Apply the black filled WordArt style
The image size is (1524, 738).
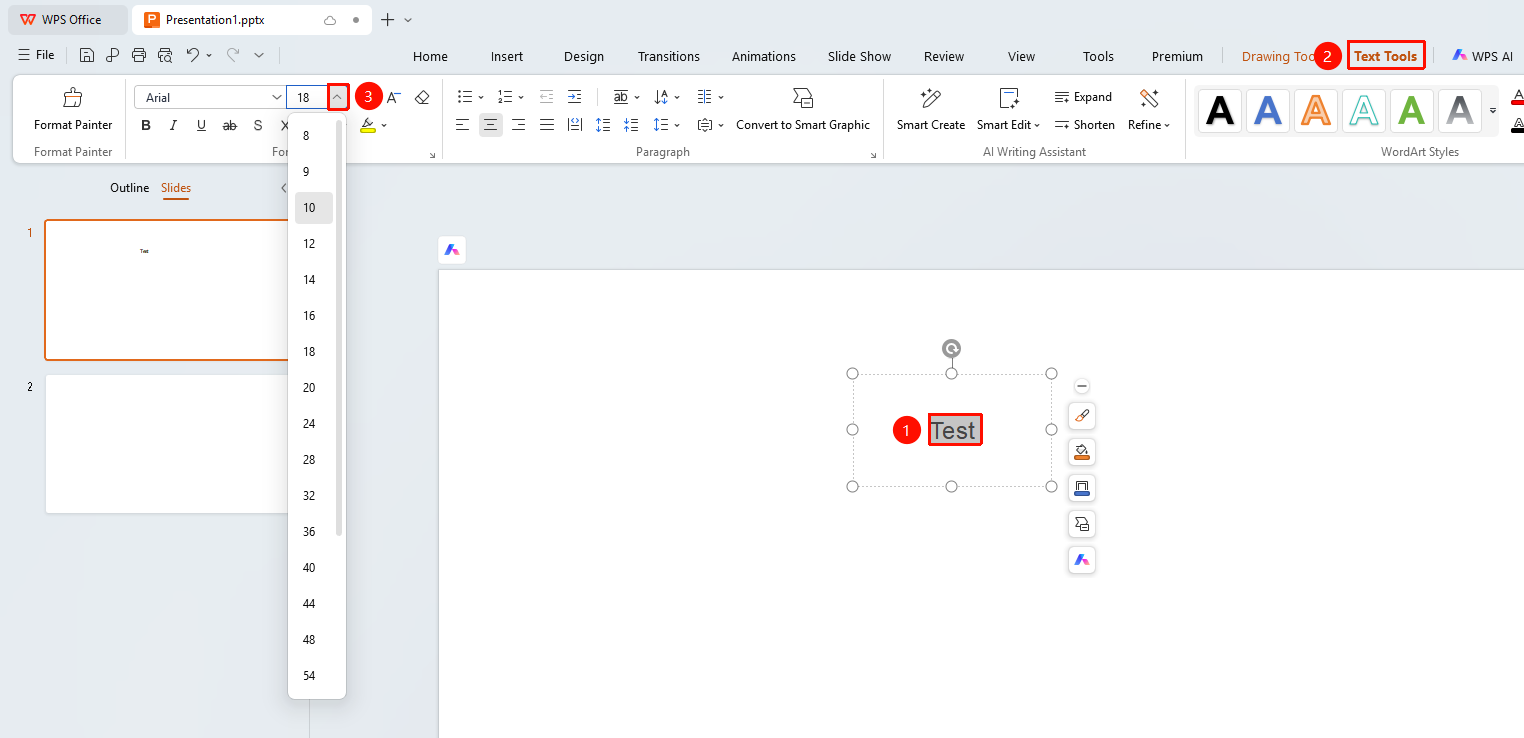click(x=1220, y=110)
